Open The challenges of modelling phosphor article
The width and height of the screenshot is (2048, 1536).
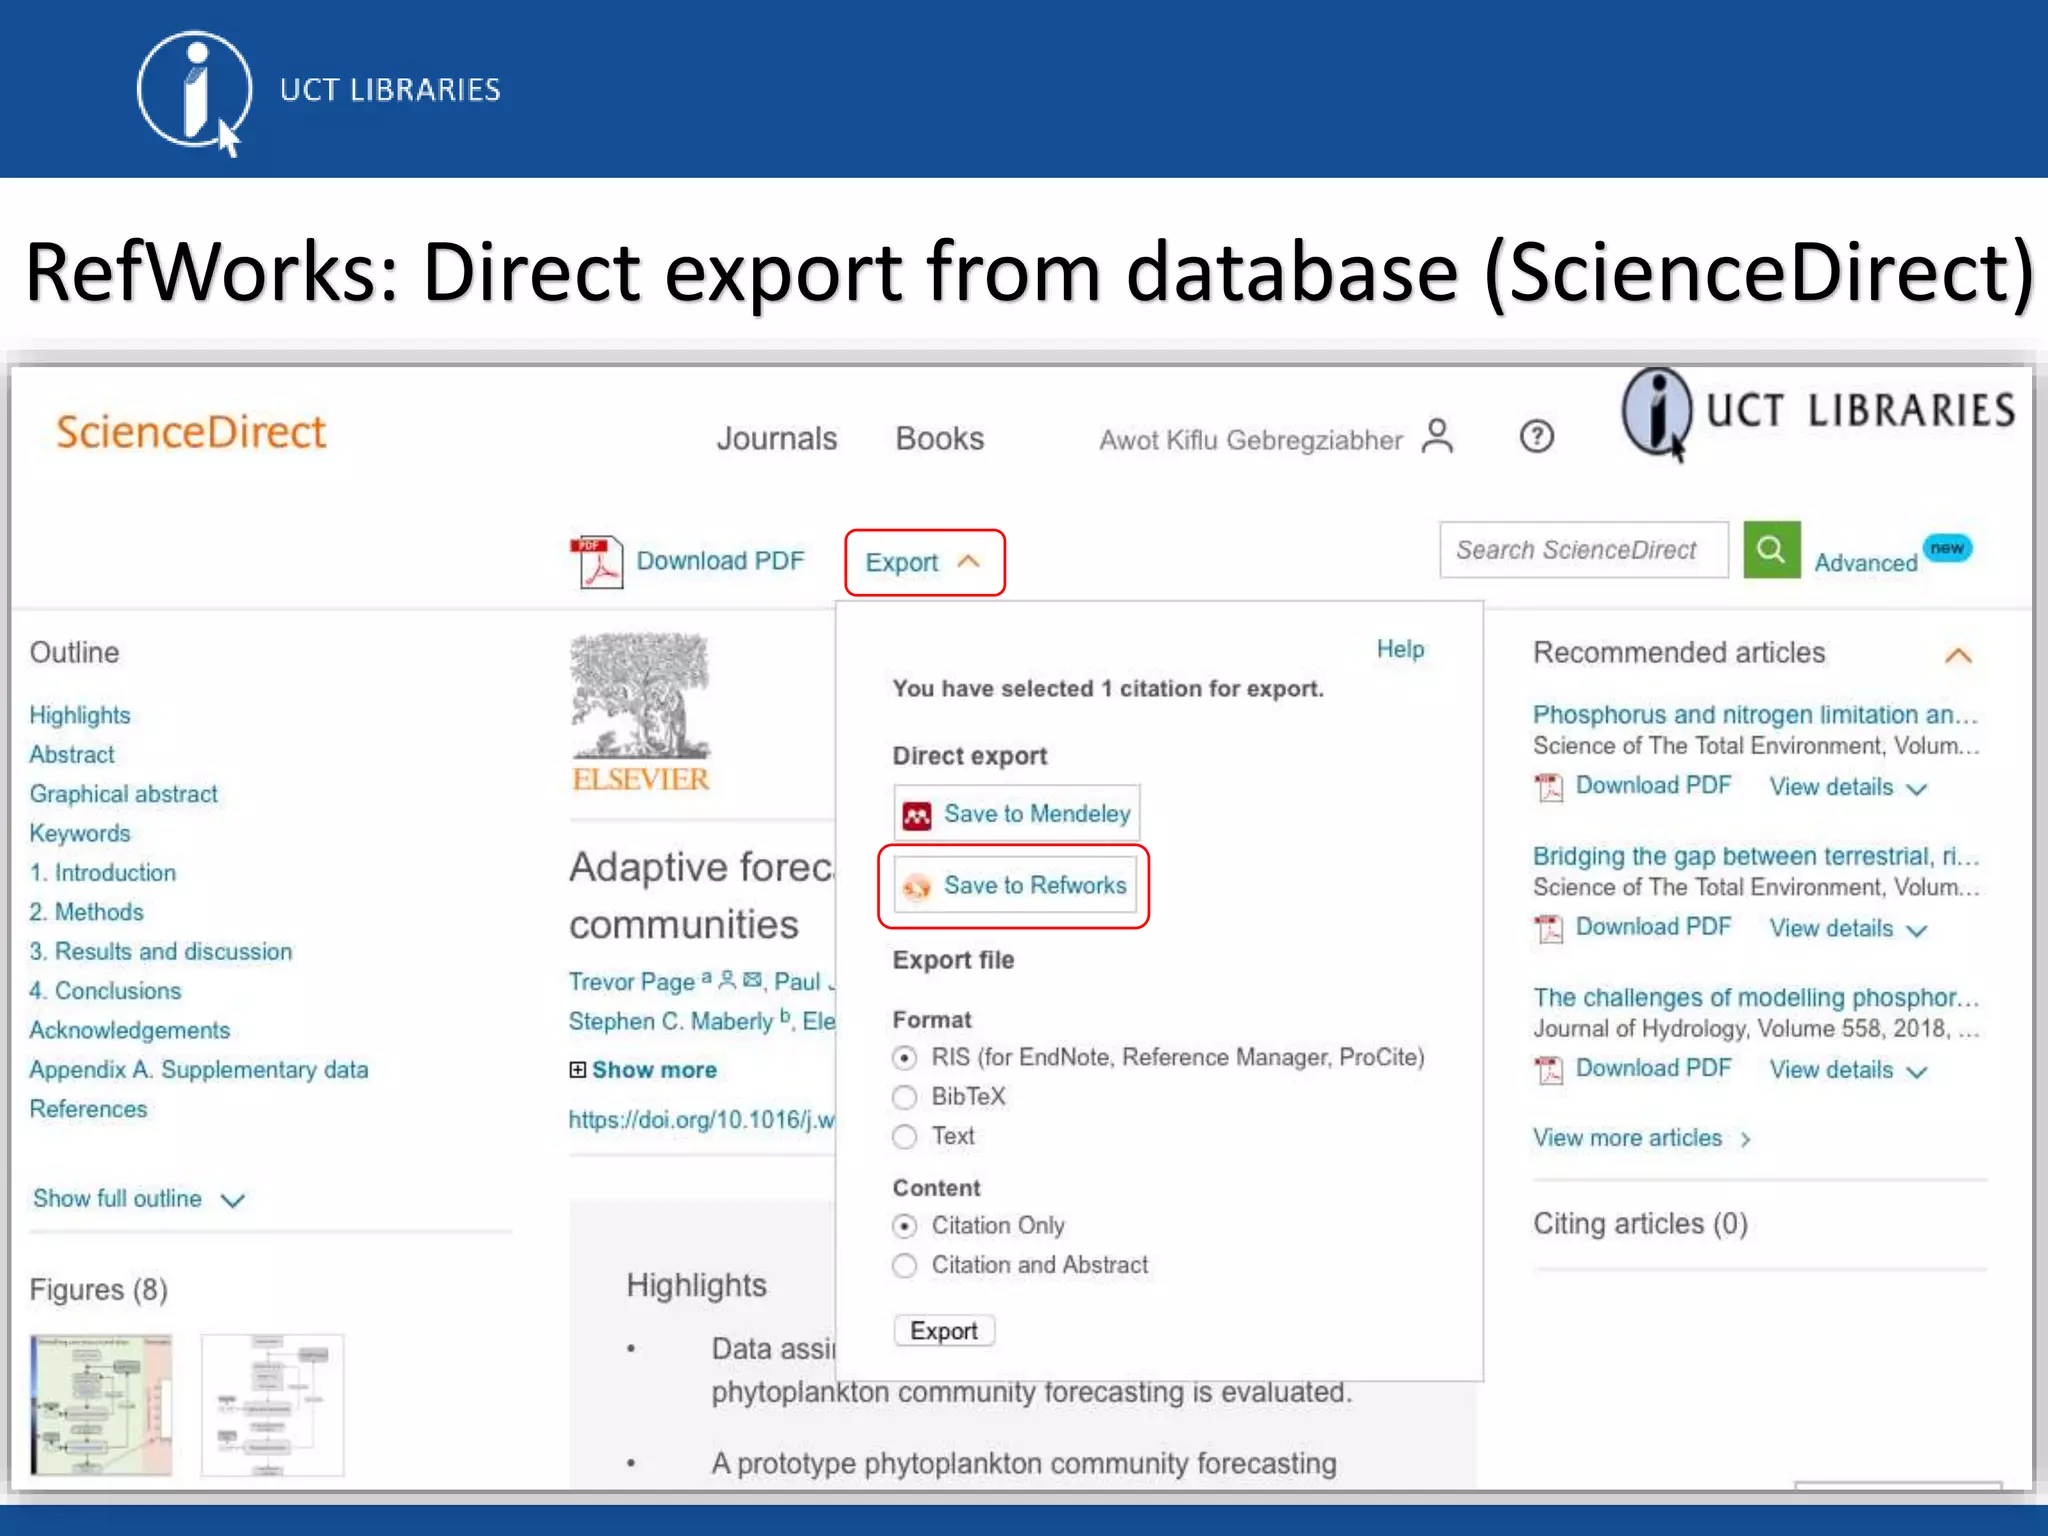(x=1756, y=997)
